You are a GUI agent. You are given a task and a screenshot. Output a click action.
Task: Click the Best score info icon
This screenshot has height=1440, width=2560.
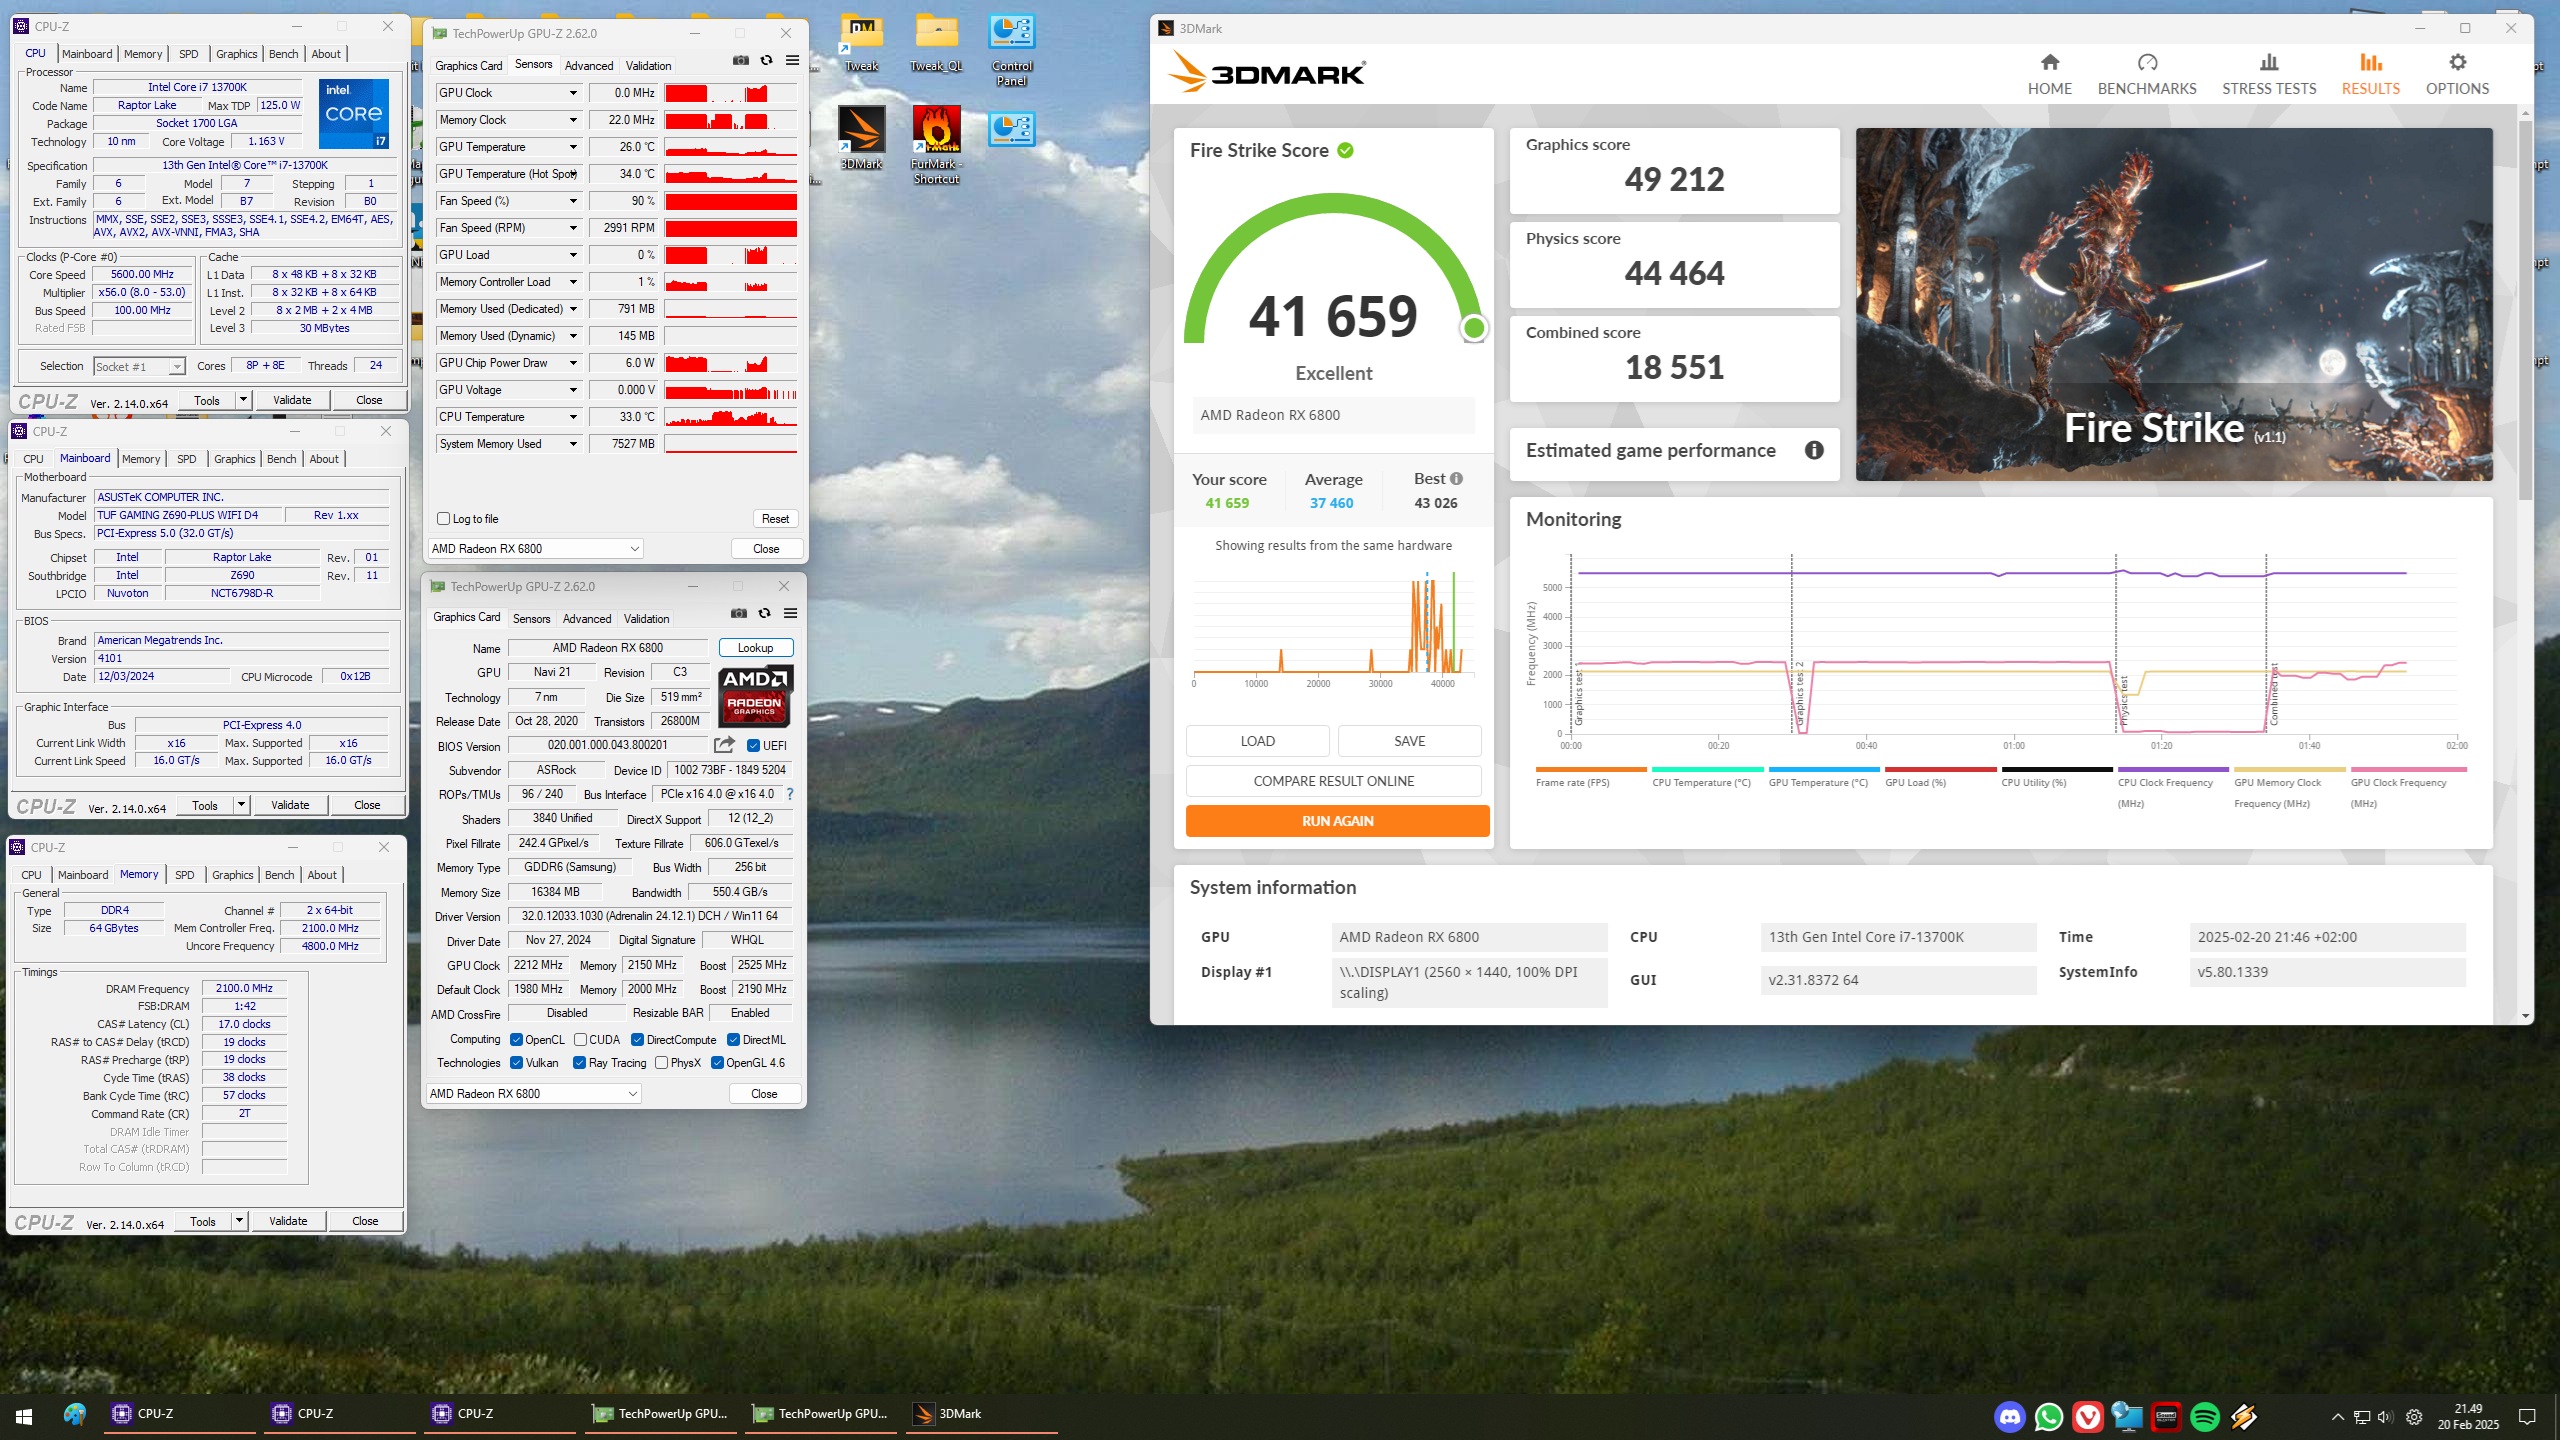[1456, 479]
